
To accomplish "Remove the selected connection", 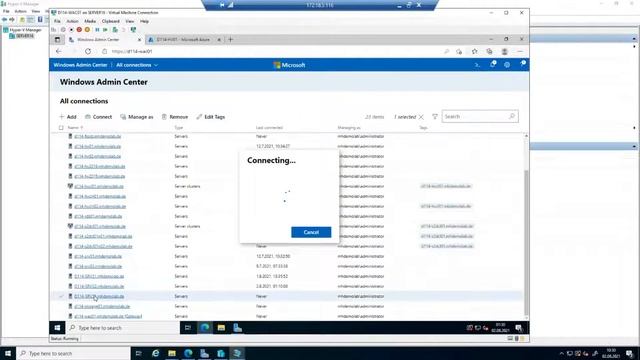I will click(175, 117).
